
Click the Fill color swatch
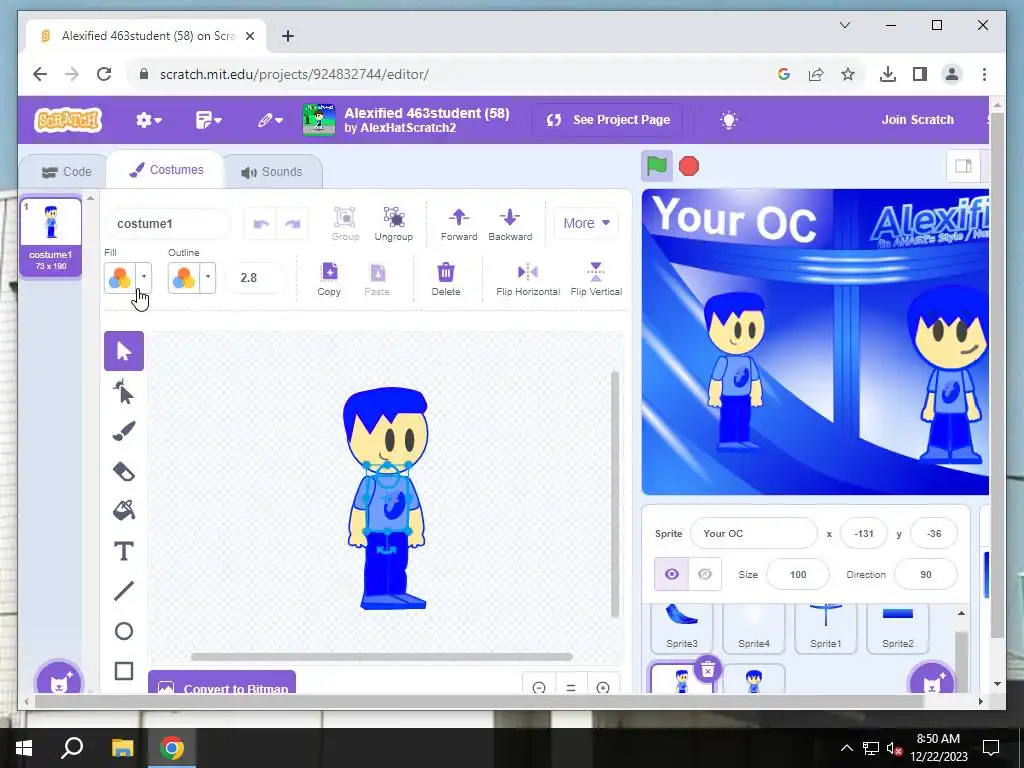[x=120, y=277]
